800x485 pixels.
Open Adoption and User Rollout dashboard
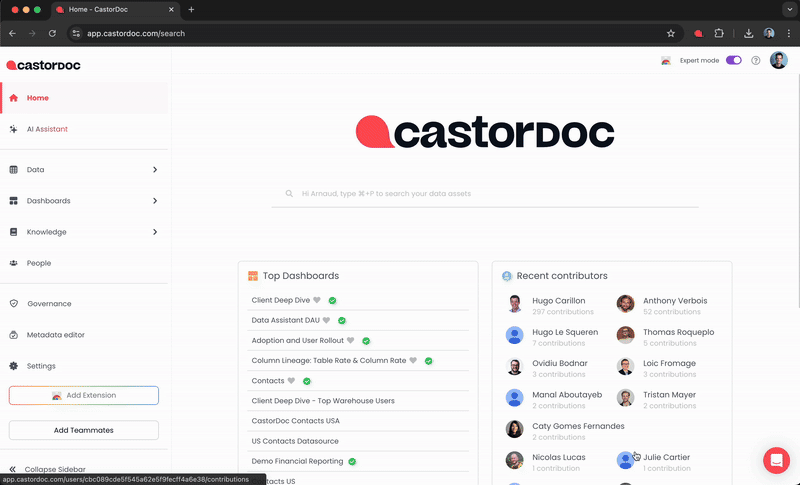[x=297, y=340]
